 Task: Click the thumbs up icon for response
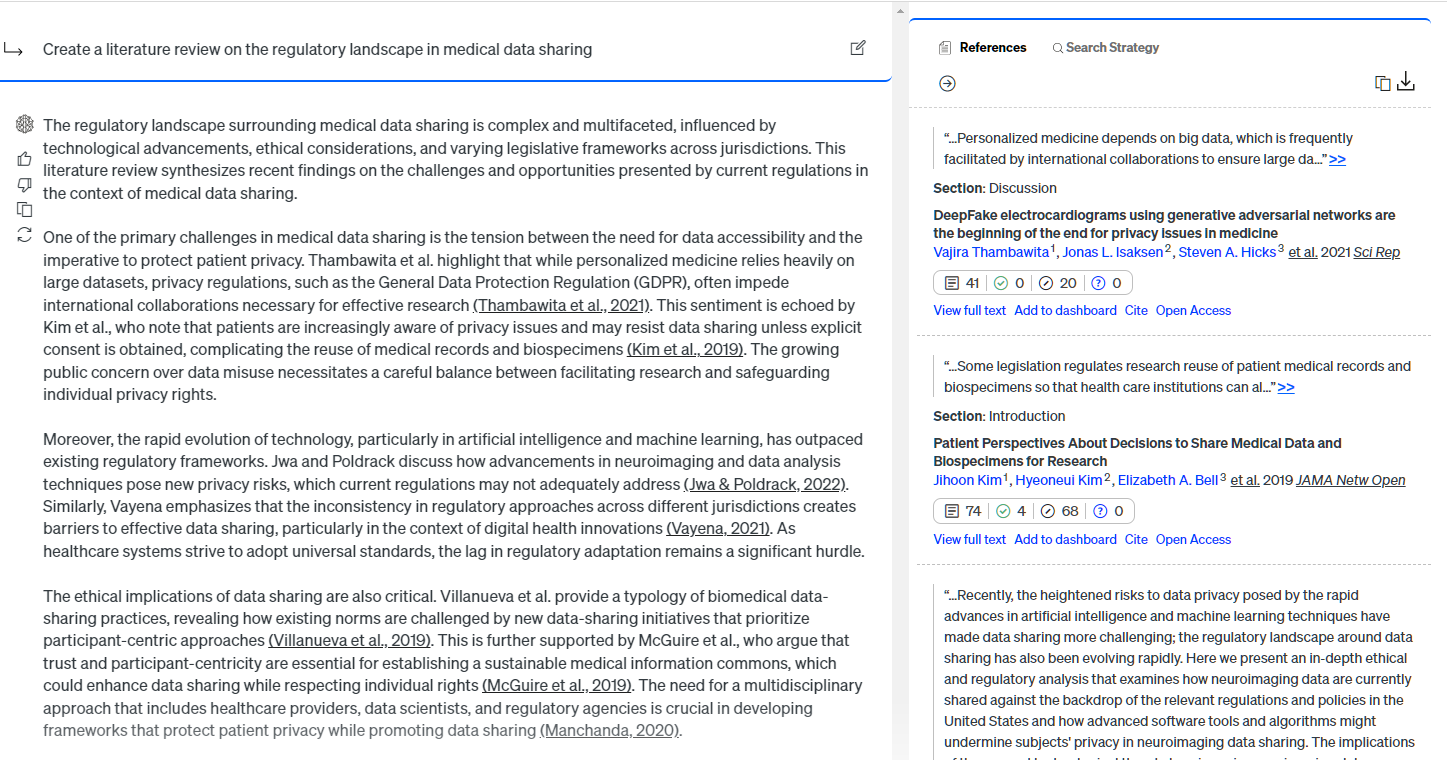pyautogui.click(x=25, y=159)
